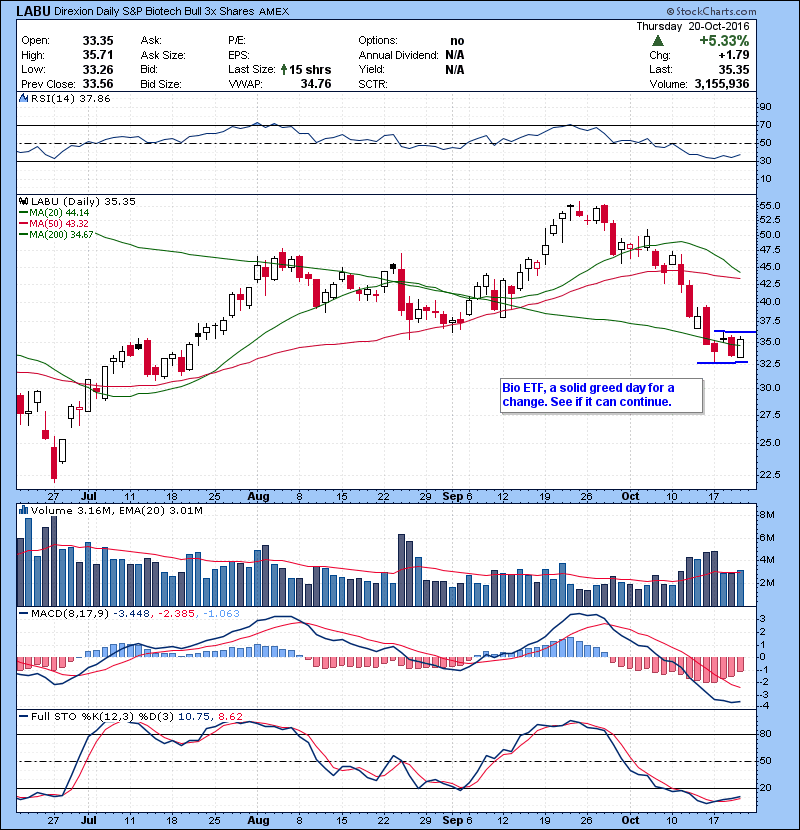This screenshot has width=800, height=830.
Task: Click the Jul label on price chart axis
Action: (88, 497)
